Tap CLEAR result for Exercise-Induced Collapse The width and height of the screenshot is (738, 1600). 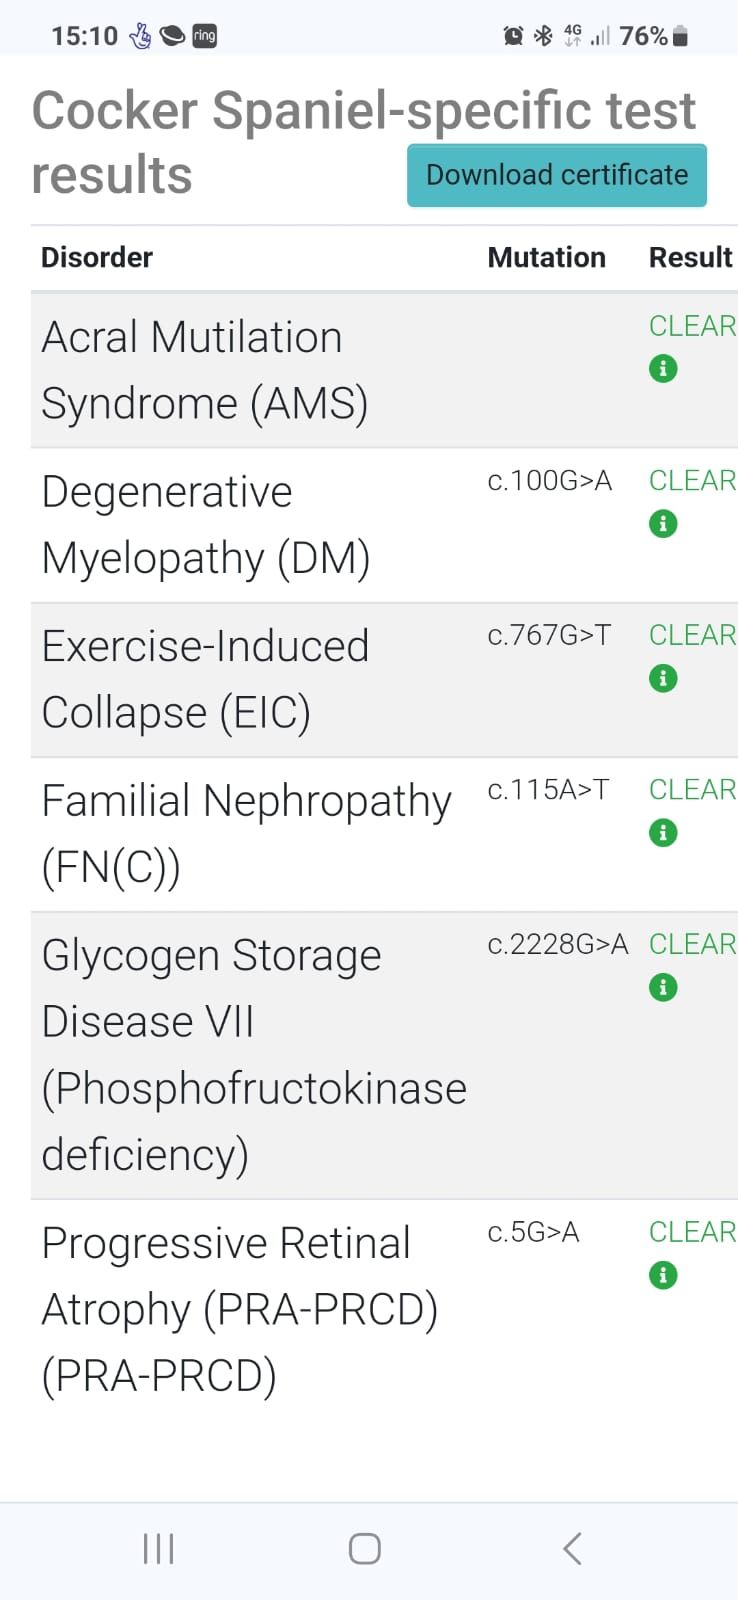tap(692, 635)
